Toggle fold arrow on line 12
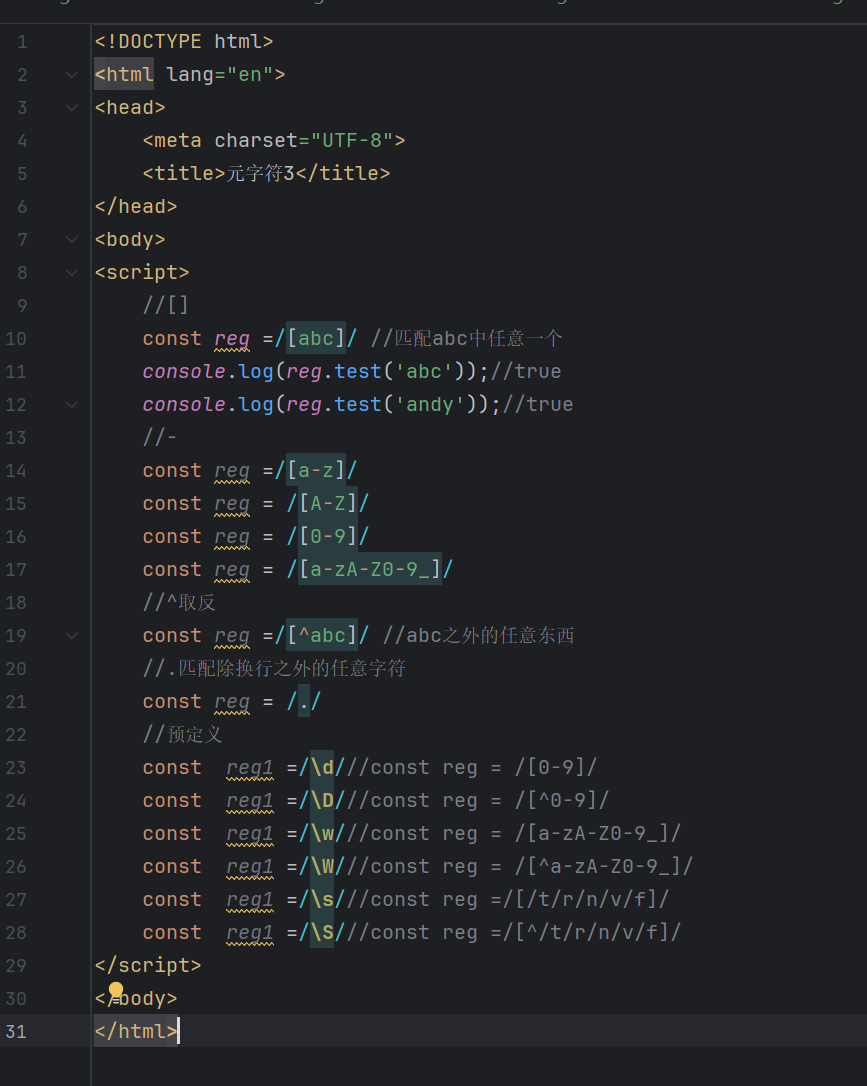867x1086 pixels. tap(71, 404)
